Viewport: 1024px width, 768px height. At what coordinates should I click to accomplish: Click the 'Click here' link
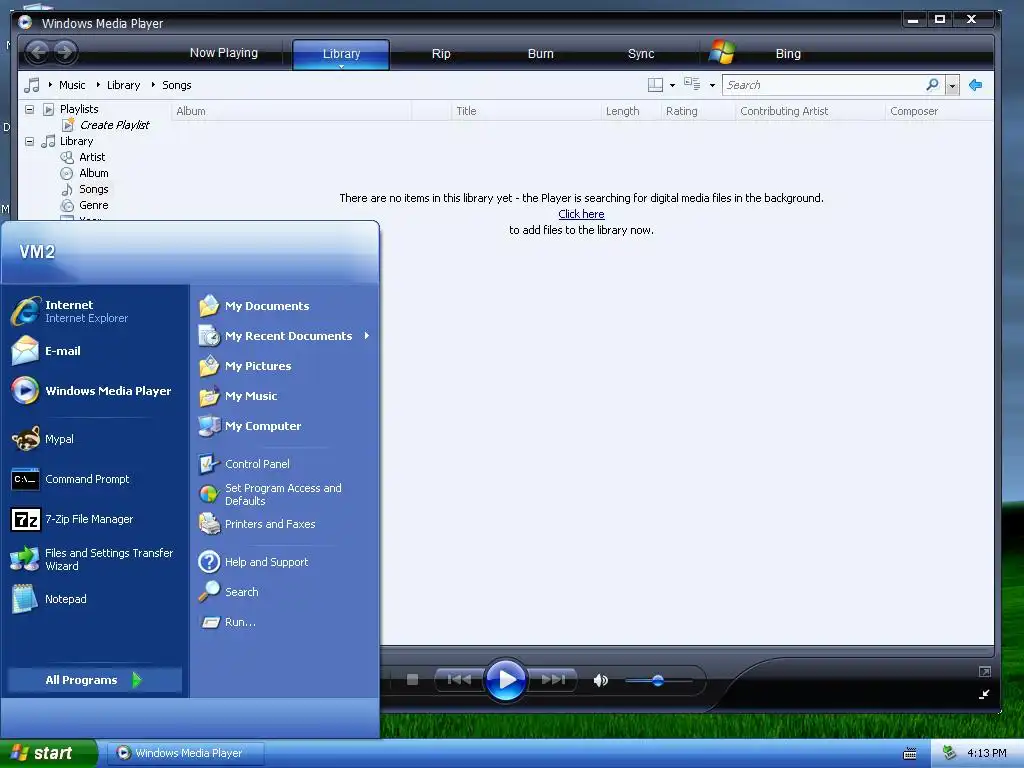click(x=581, y=214)
